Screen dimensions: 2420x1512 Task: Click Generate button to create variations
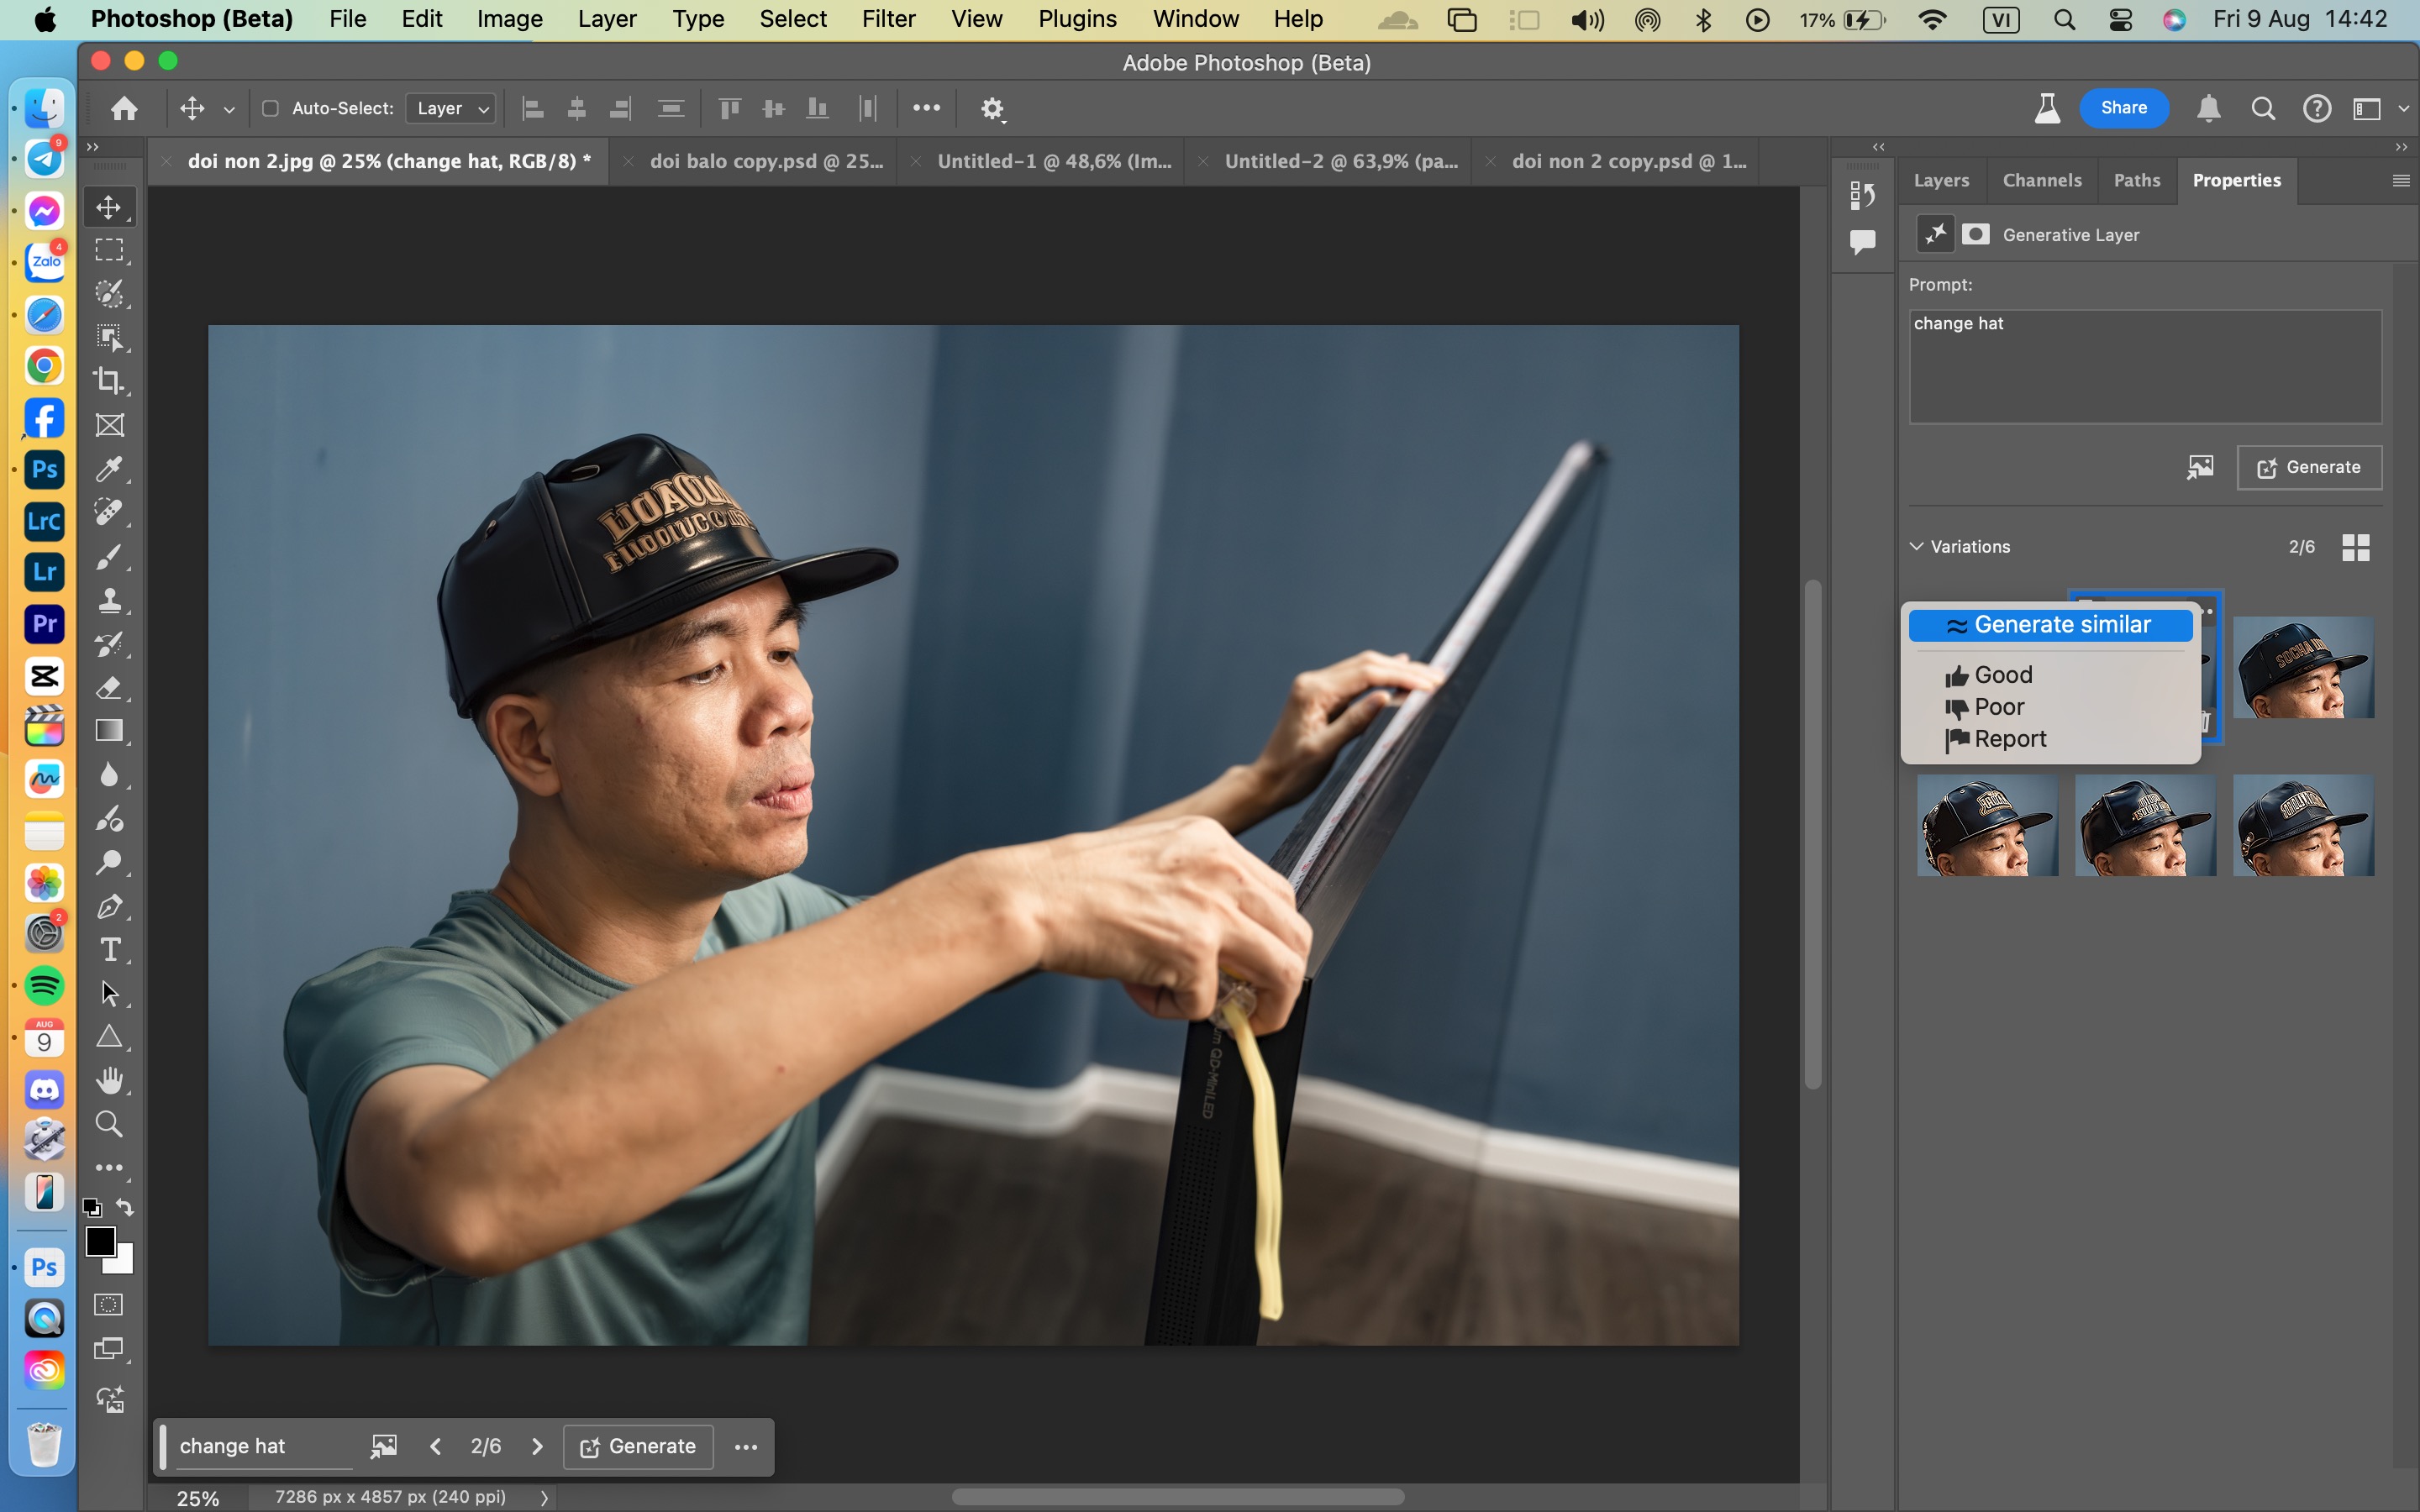[x=2310, y=465]
